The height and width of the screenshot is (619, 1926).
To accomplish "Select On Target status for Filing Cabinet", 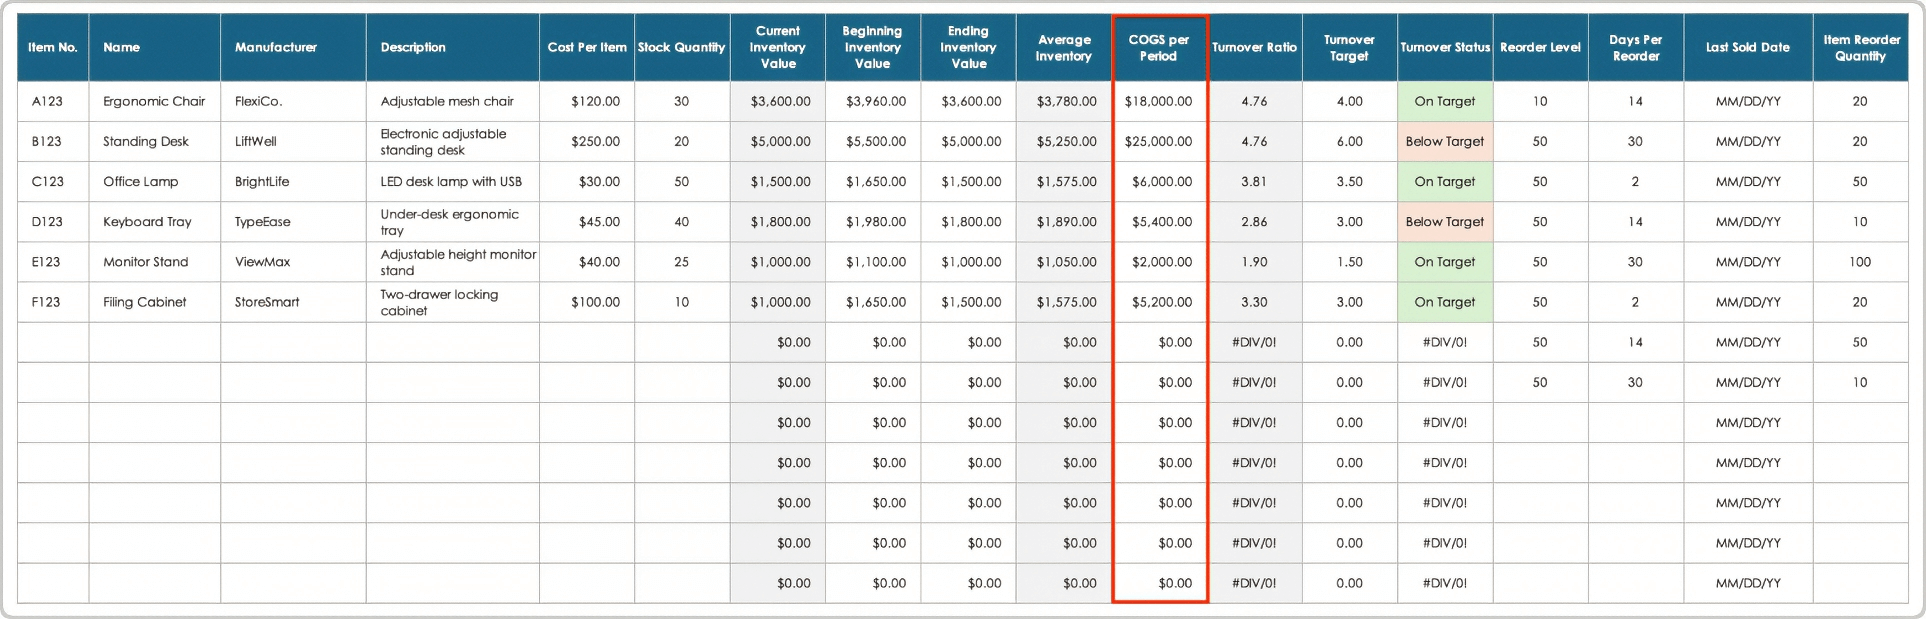I will pyautogui.click(x=1444, y=302).
